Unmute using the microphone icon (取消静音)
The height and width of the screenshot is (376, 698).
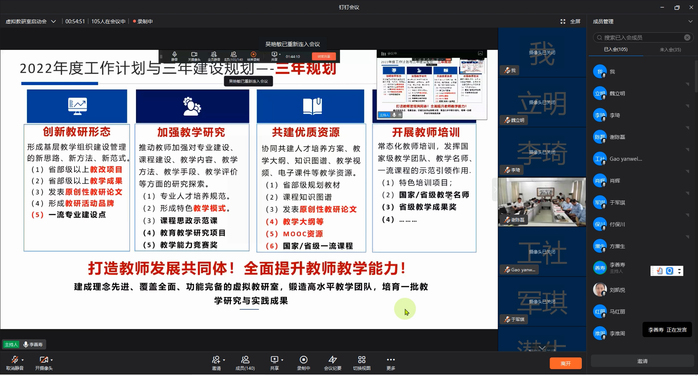point(14,360)
